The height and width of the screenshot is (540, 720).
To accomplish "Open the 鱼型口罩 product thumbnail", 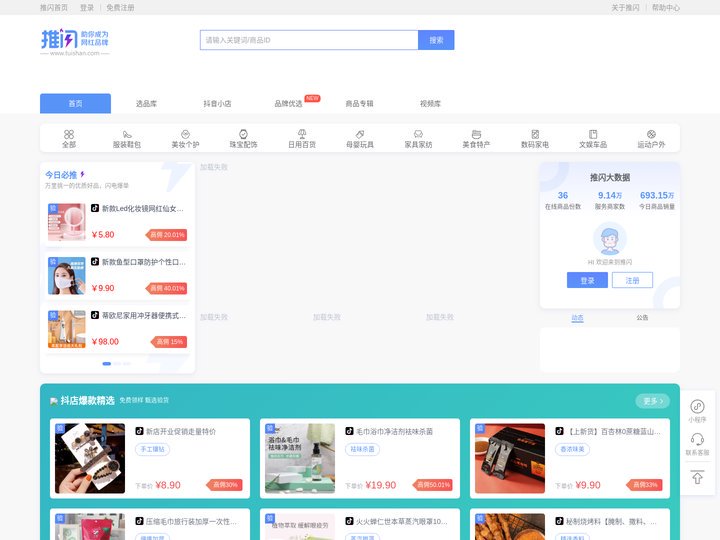I will pyautogui.click(x=67, y=276).
